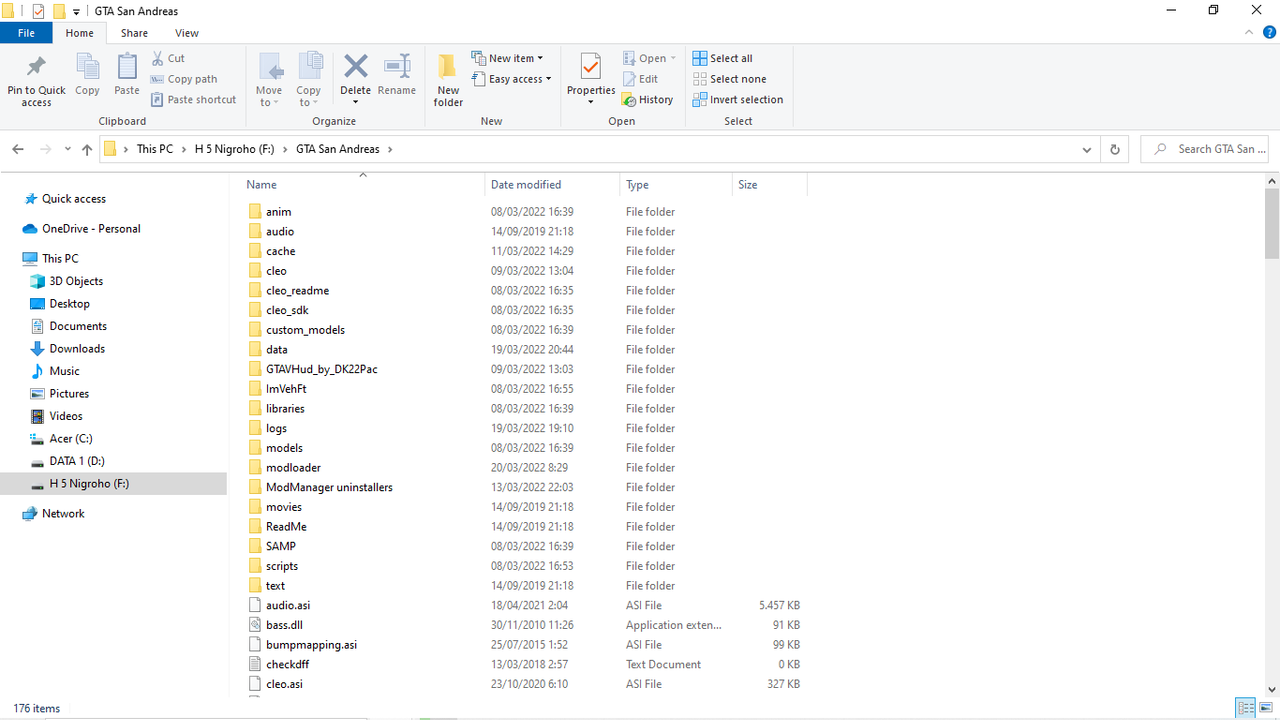Click This PC in the address breadcrumb
Viewport: 1280px width, 720px height.
point(155,149)
